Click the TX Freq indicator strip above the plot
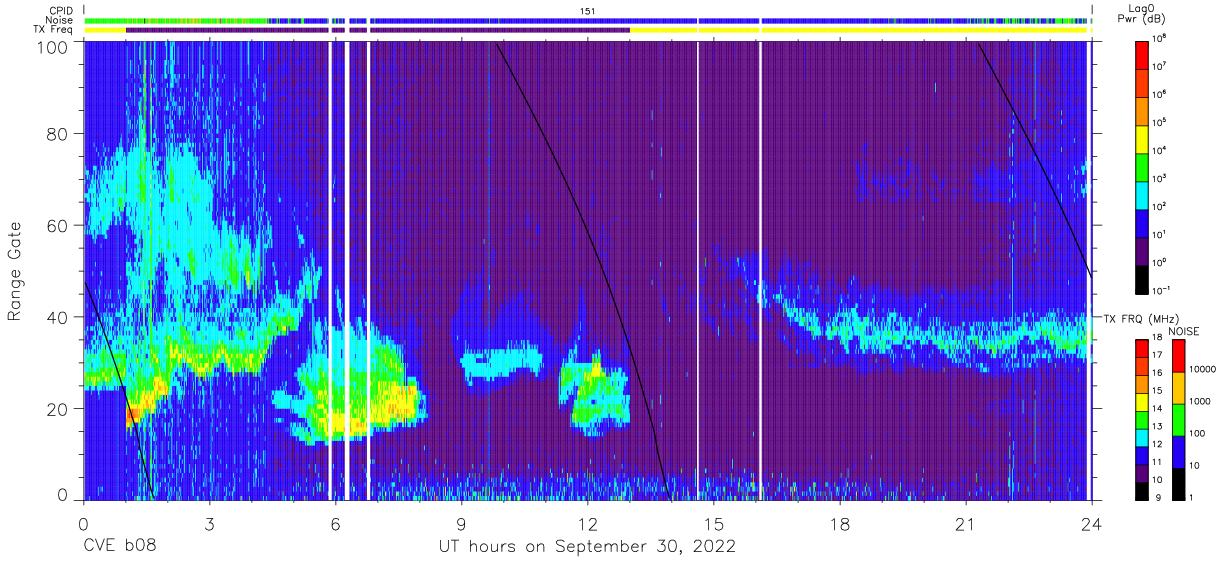 coord(586,30)
